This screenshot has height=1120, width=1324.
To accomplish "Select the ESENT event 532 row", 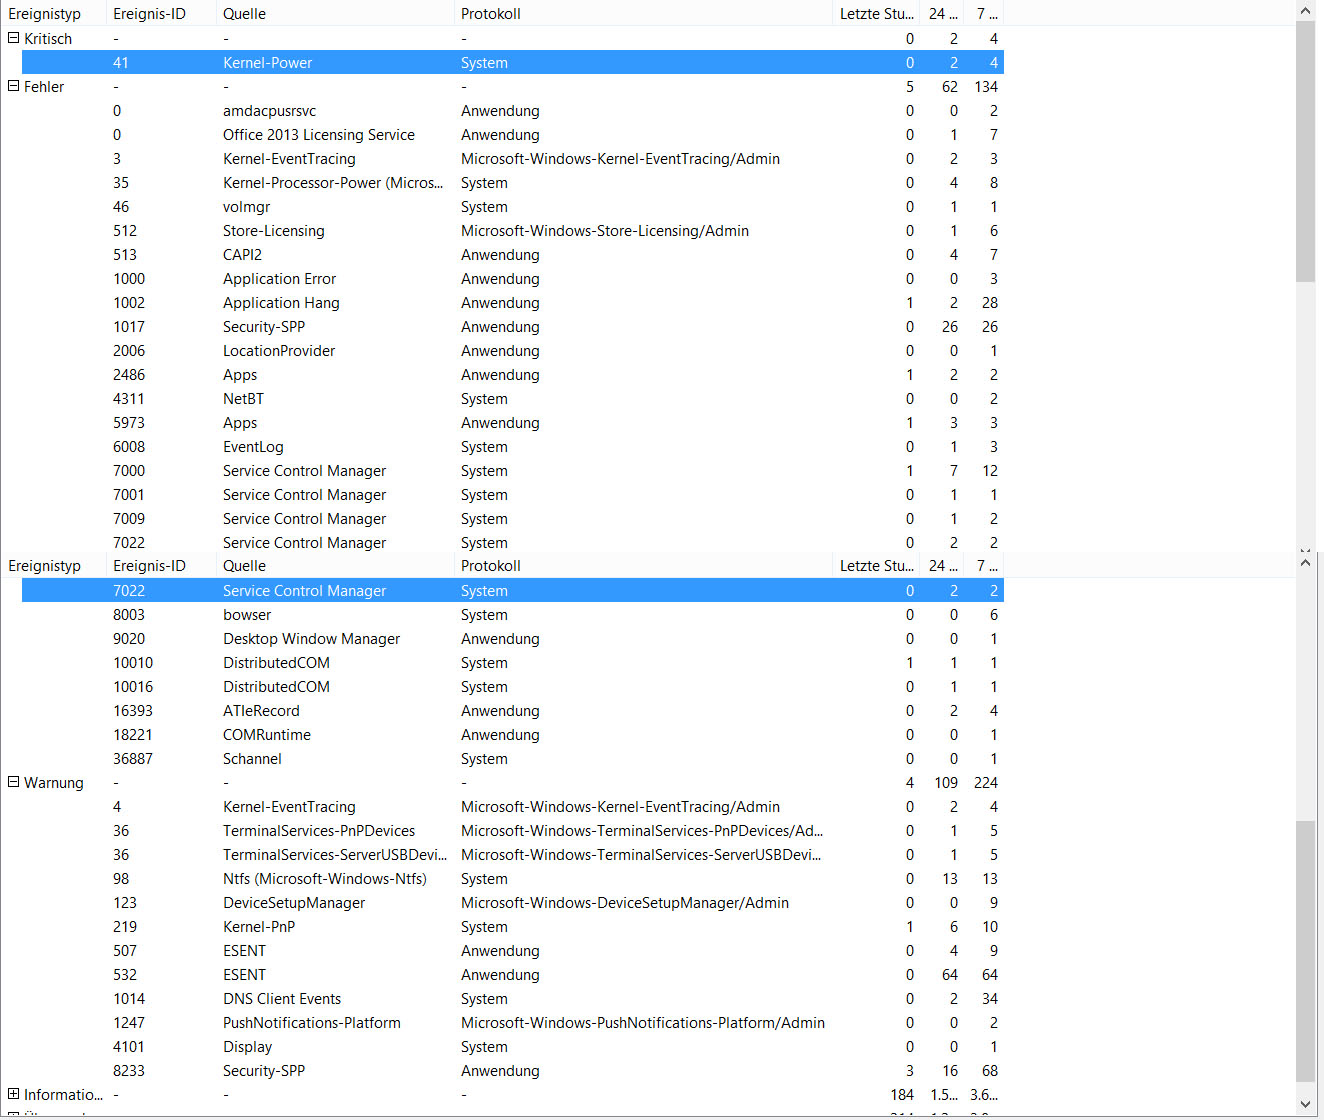I will 512,974.
